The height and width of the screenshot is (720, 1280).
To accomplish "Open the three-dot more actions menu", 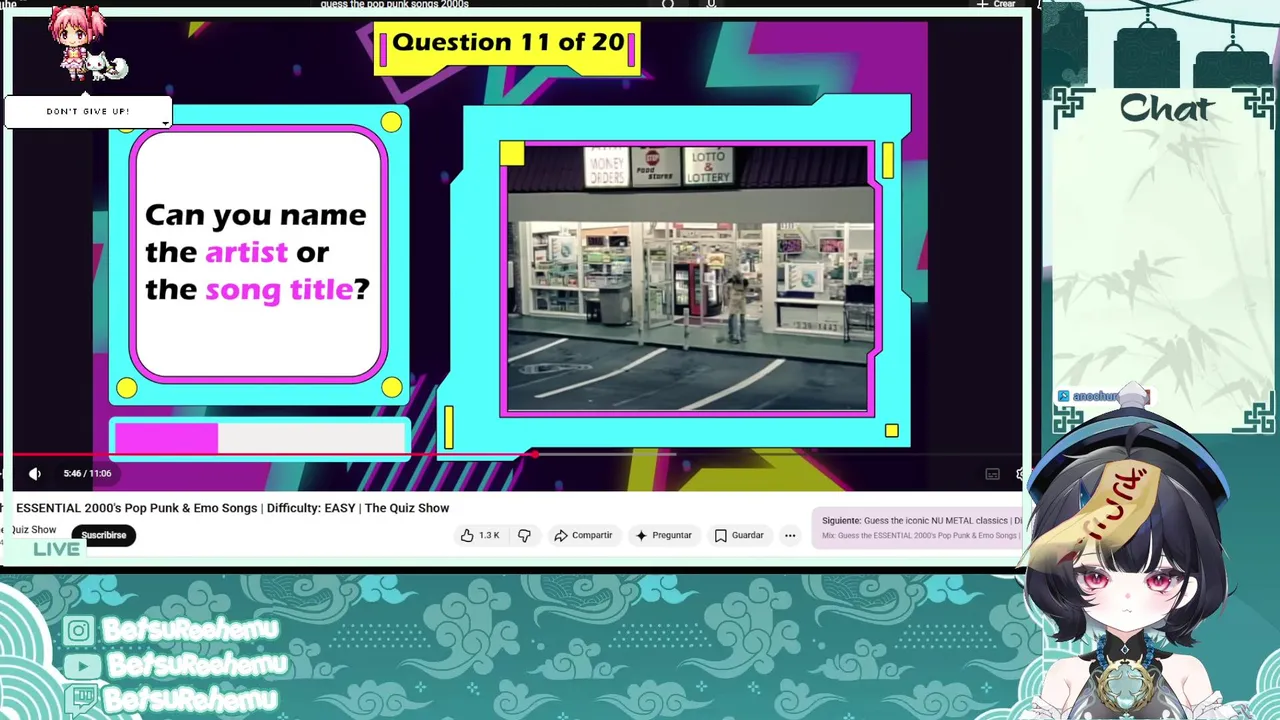I will (x=790, y=535).
